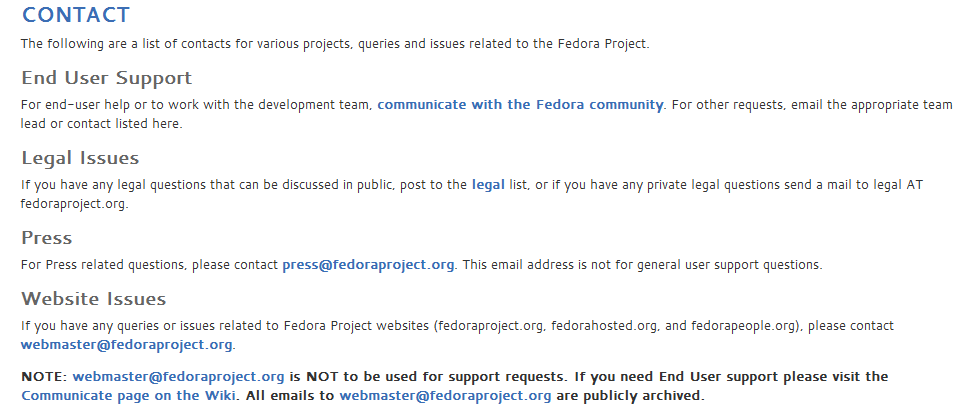The height and width of the screenshot is (416, 965).
Task: Click the bold 'NOTE:' label
Action: click(44, 377)
